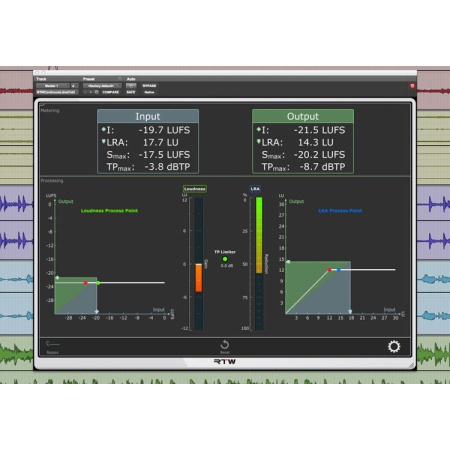Screen dimensions: 450x450
Task: Click the RTW logo at window bottom
Action: point(225,362)
